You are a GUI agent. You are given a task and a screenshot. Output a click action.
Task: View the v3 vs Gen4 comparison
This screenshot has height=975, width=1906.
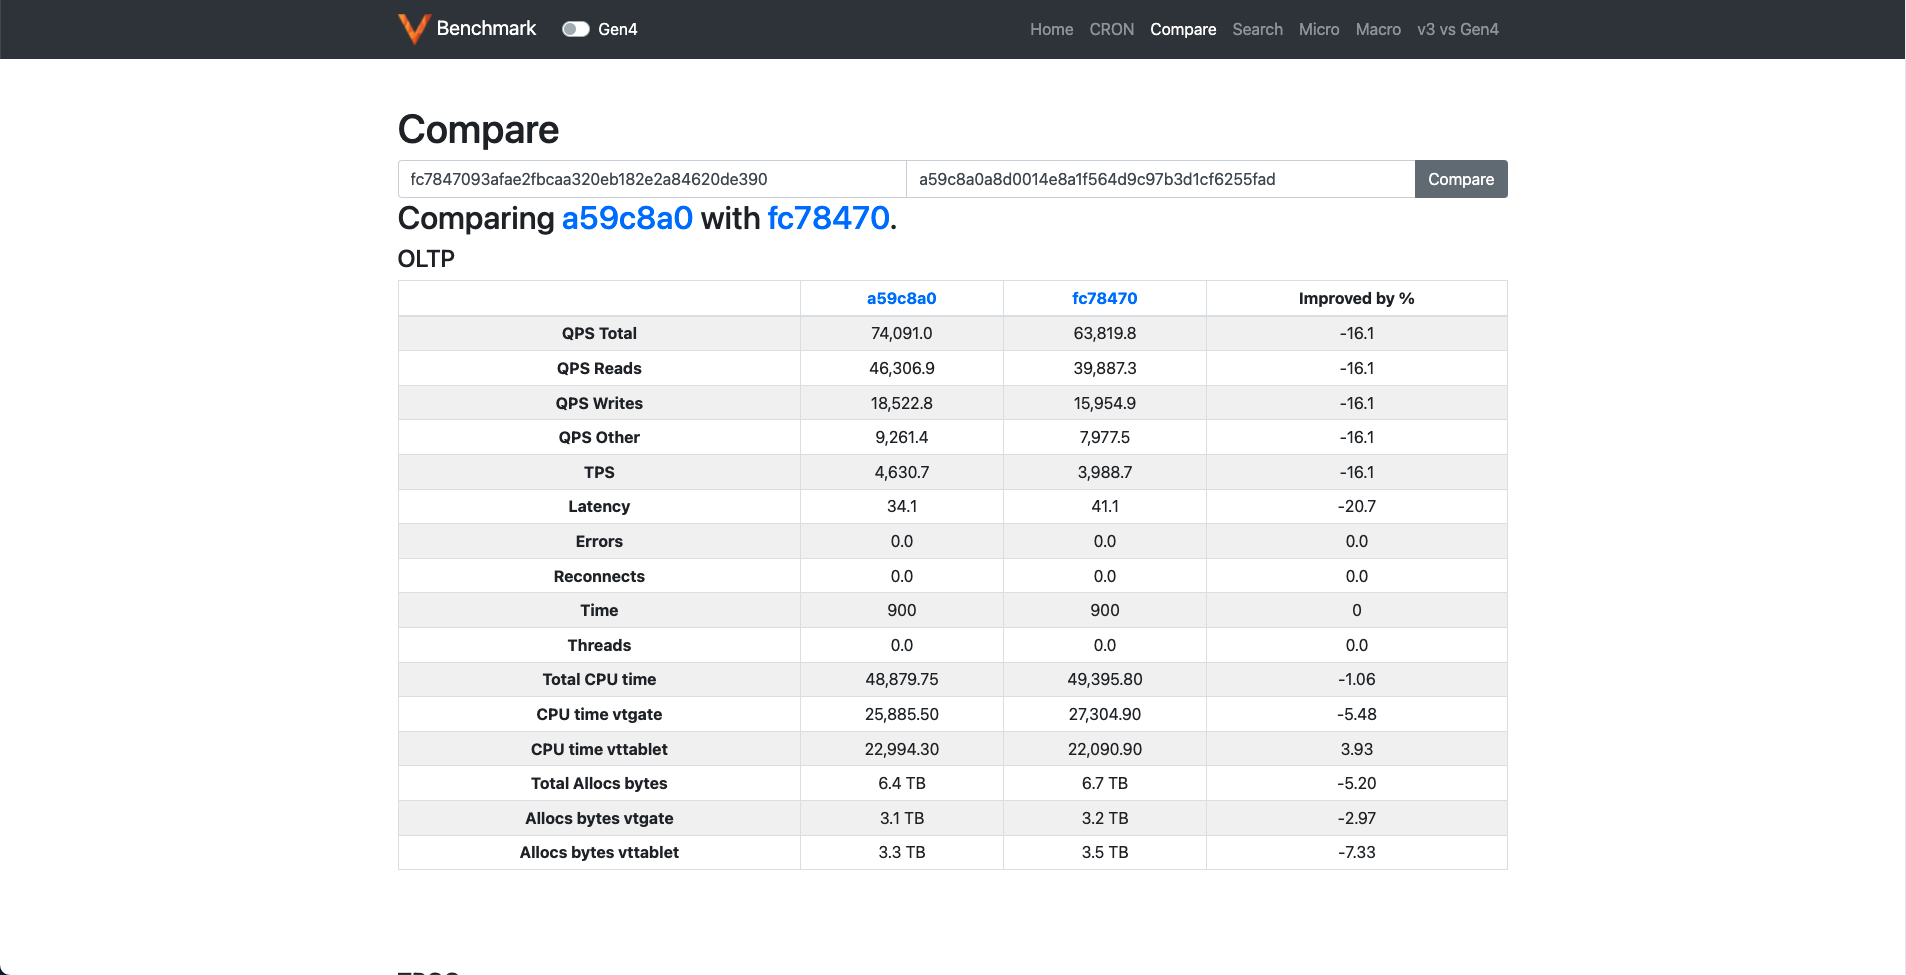pos(1458,29)
